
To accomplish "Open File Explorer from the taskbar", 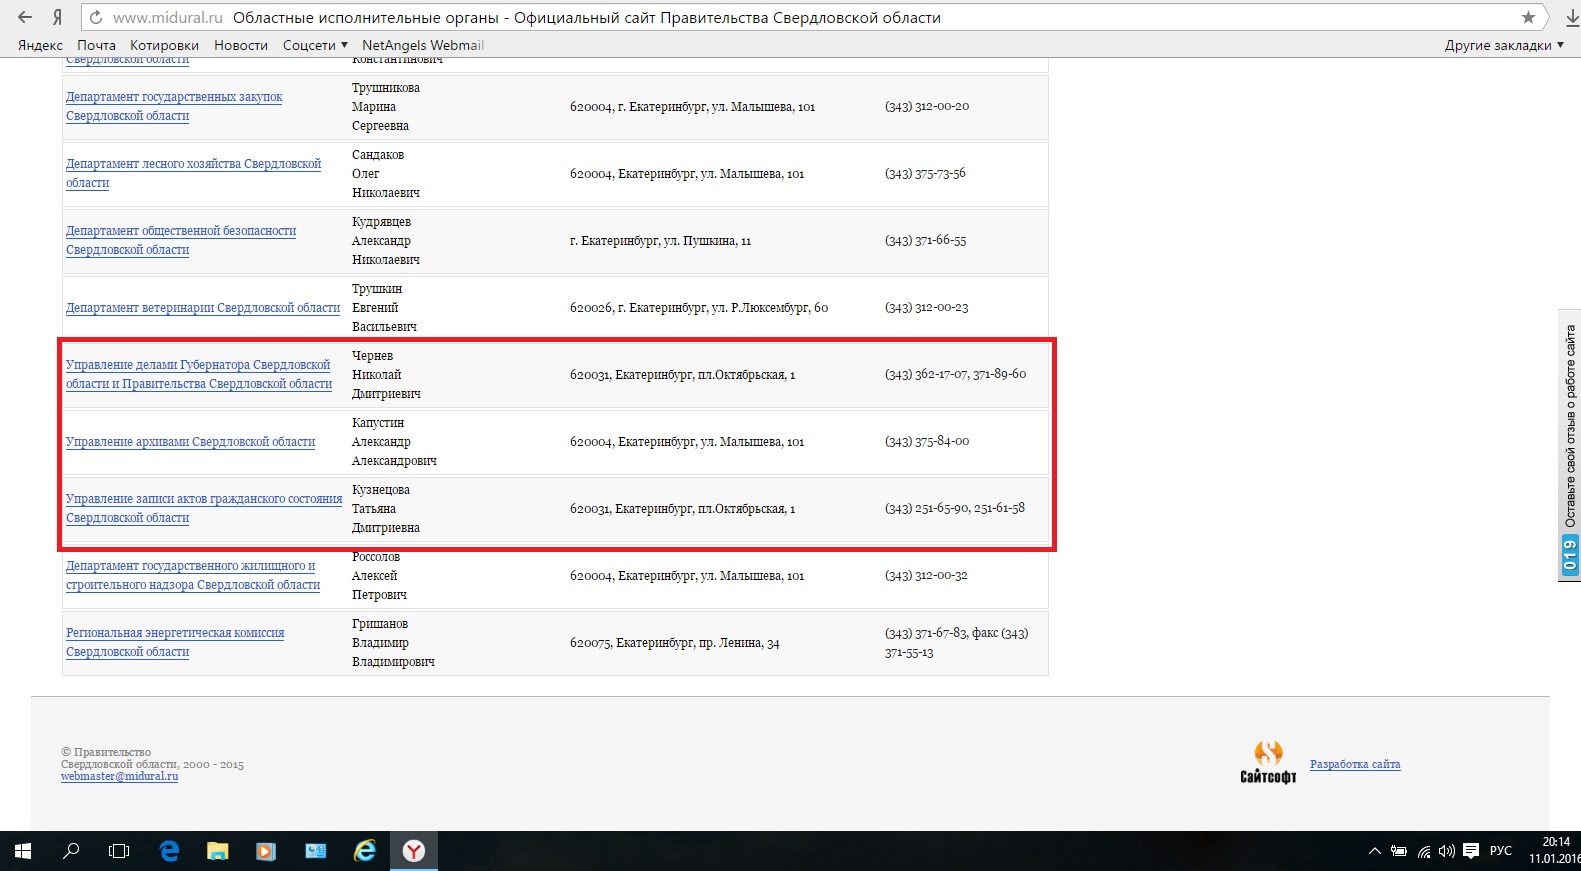I will 217,851.
